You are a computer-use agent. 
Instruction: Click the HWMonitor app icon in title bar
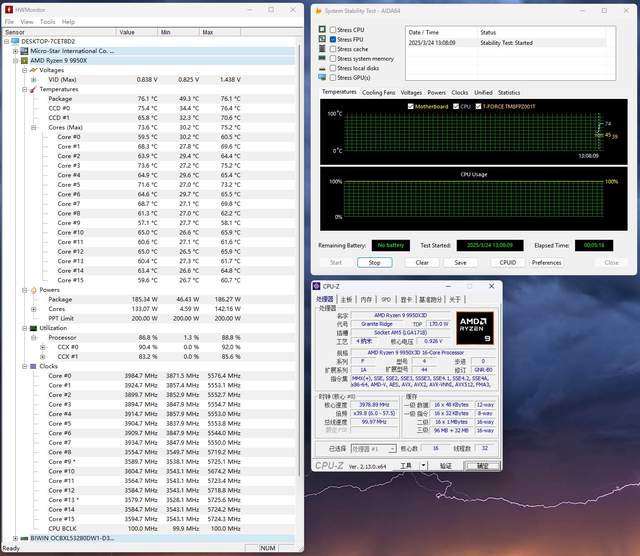9,9
